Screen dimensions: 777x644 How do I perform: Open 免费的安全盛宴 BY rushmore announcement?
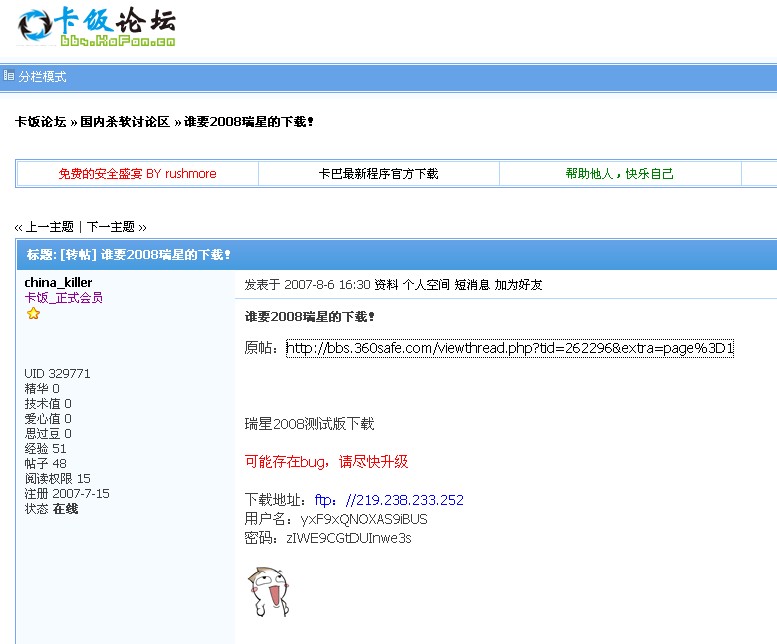(x=137, y=173)
